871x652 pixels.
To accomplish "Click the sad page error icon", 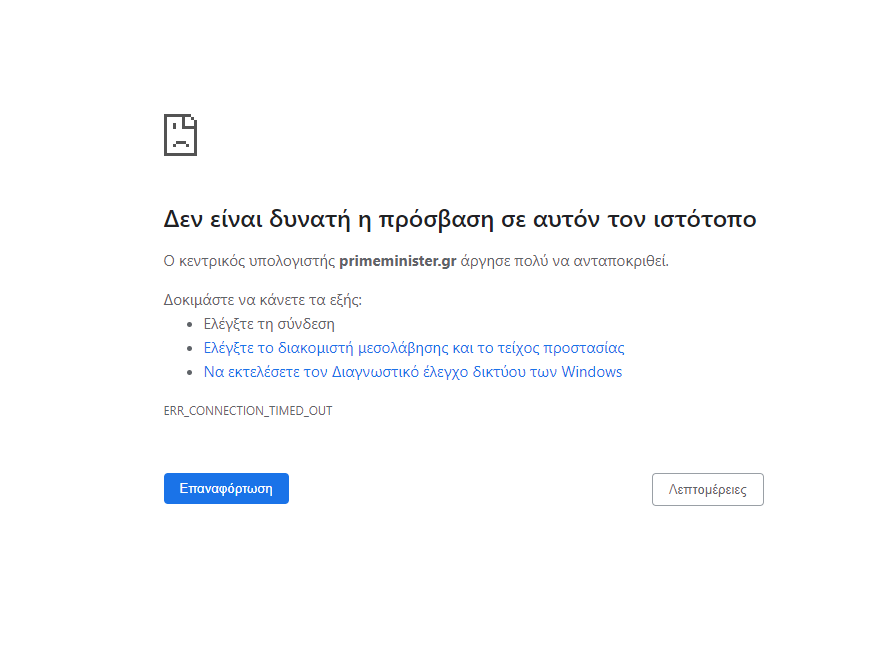I will (x=180, y=135).
